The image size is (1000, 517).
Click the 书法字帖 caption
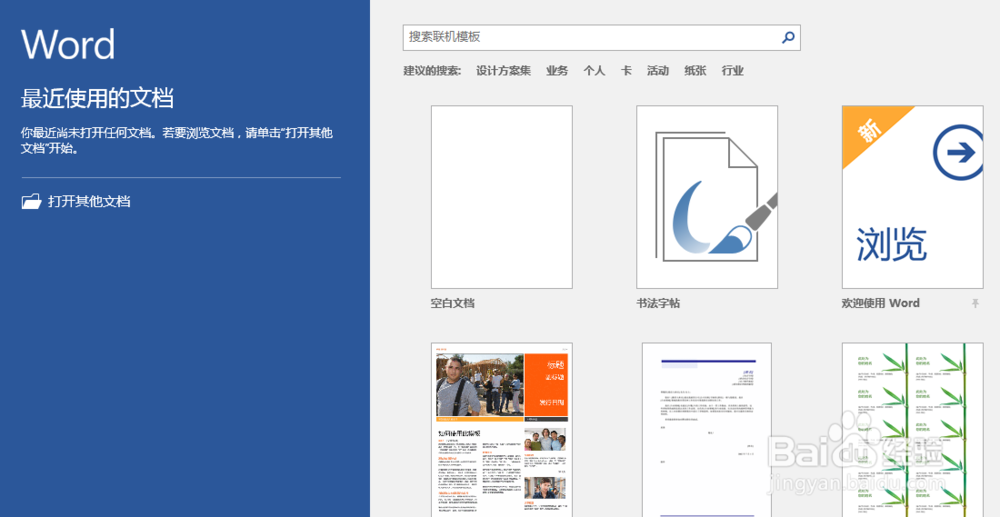point(658,303)
